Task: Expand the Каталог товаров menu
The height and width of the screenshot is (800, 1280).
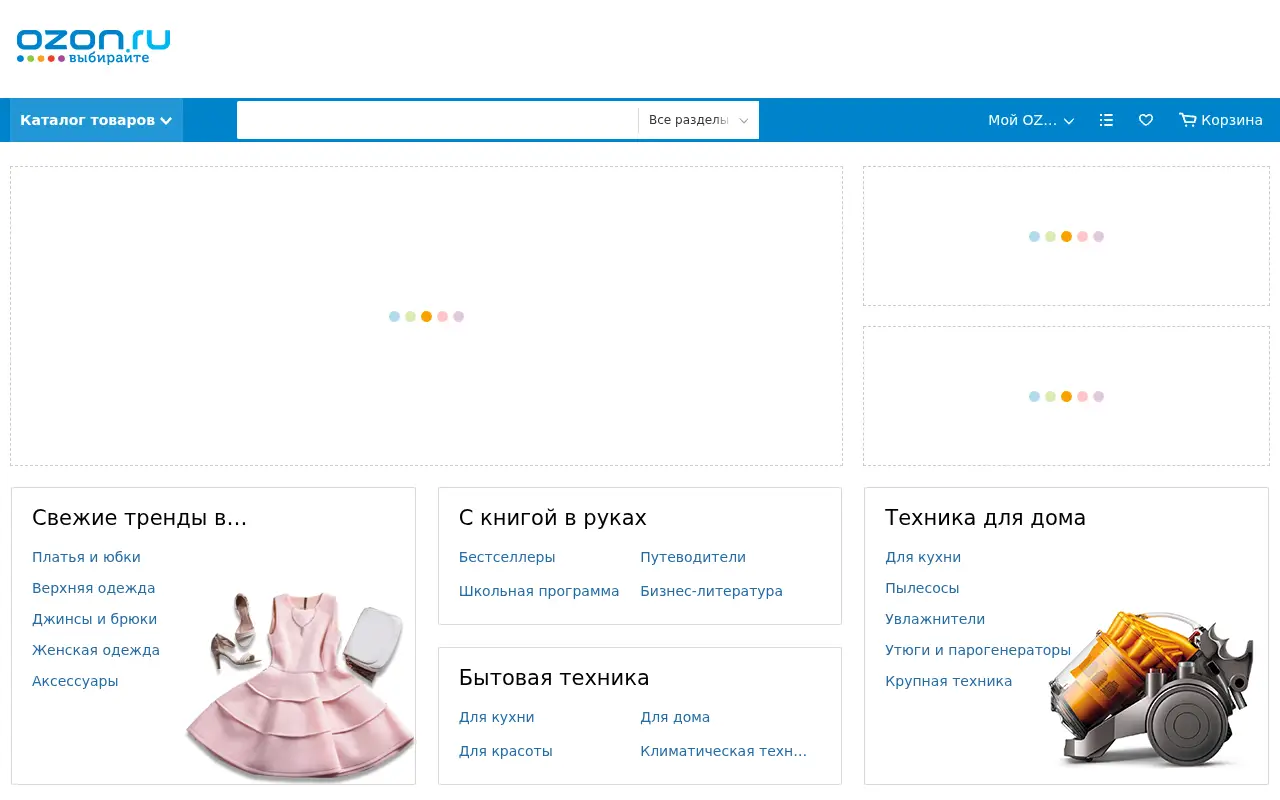Action: click(96, 120)
